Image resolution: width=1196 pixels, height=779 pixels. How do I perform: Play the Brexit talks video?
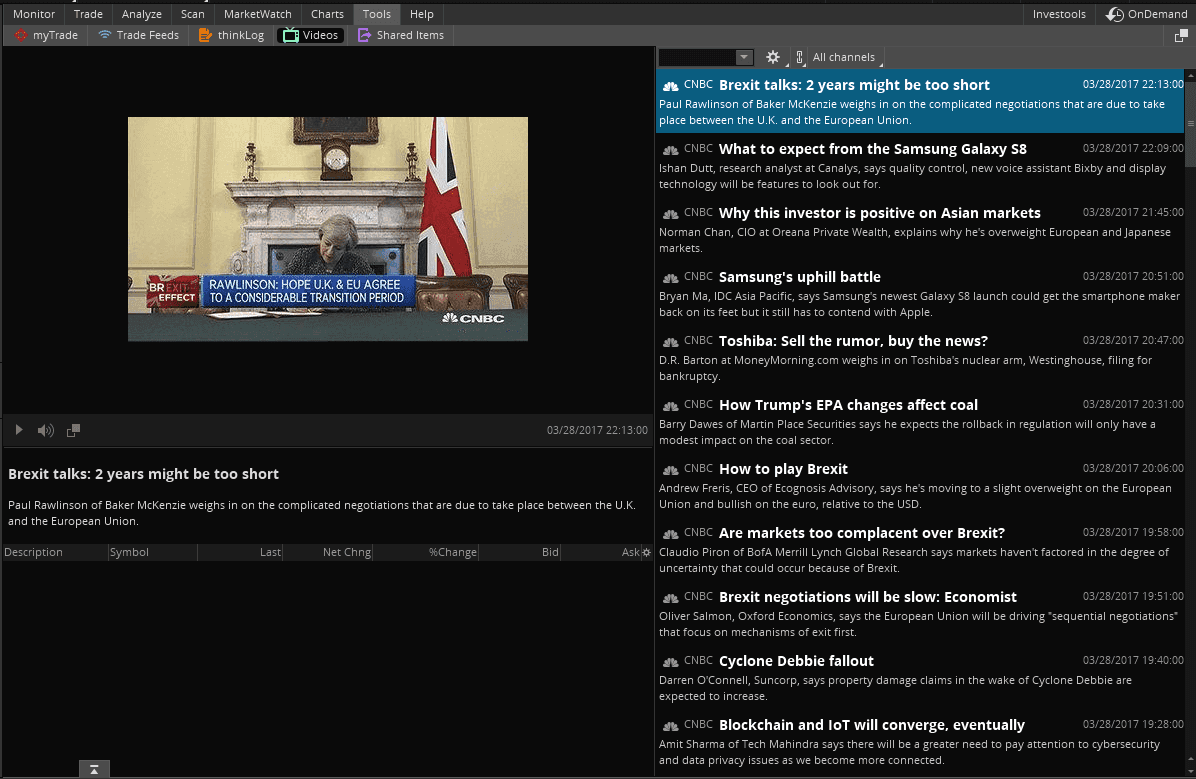[19, 430]
